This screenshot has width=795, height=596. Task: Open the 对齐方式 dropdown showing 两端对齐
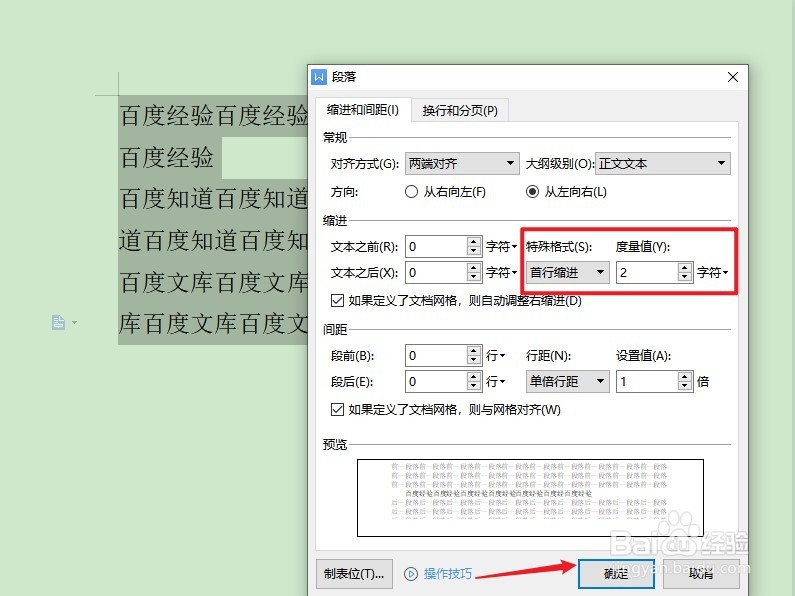462,164
